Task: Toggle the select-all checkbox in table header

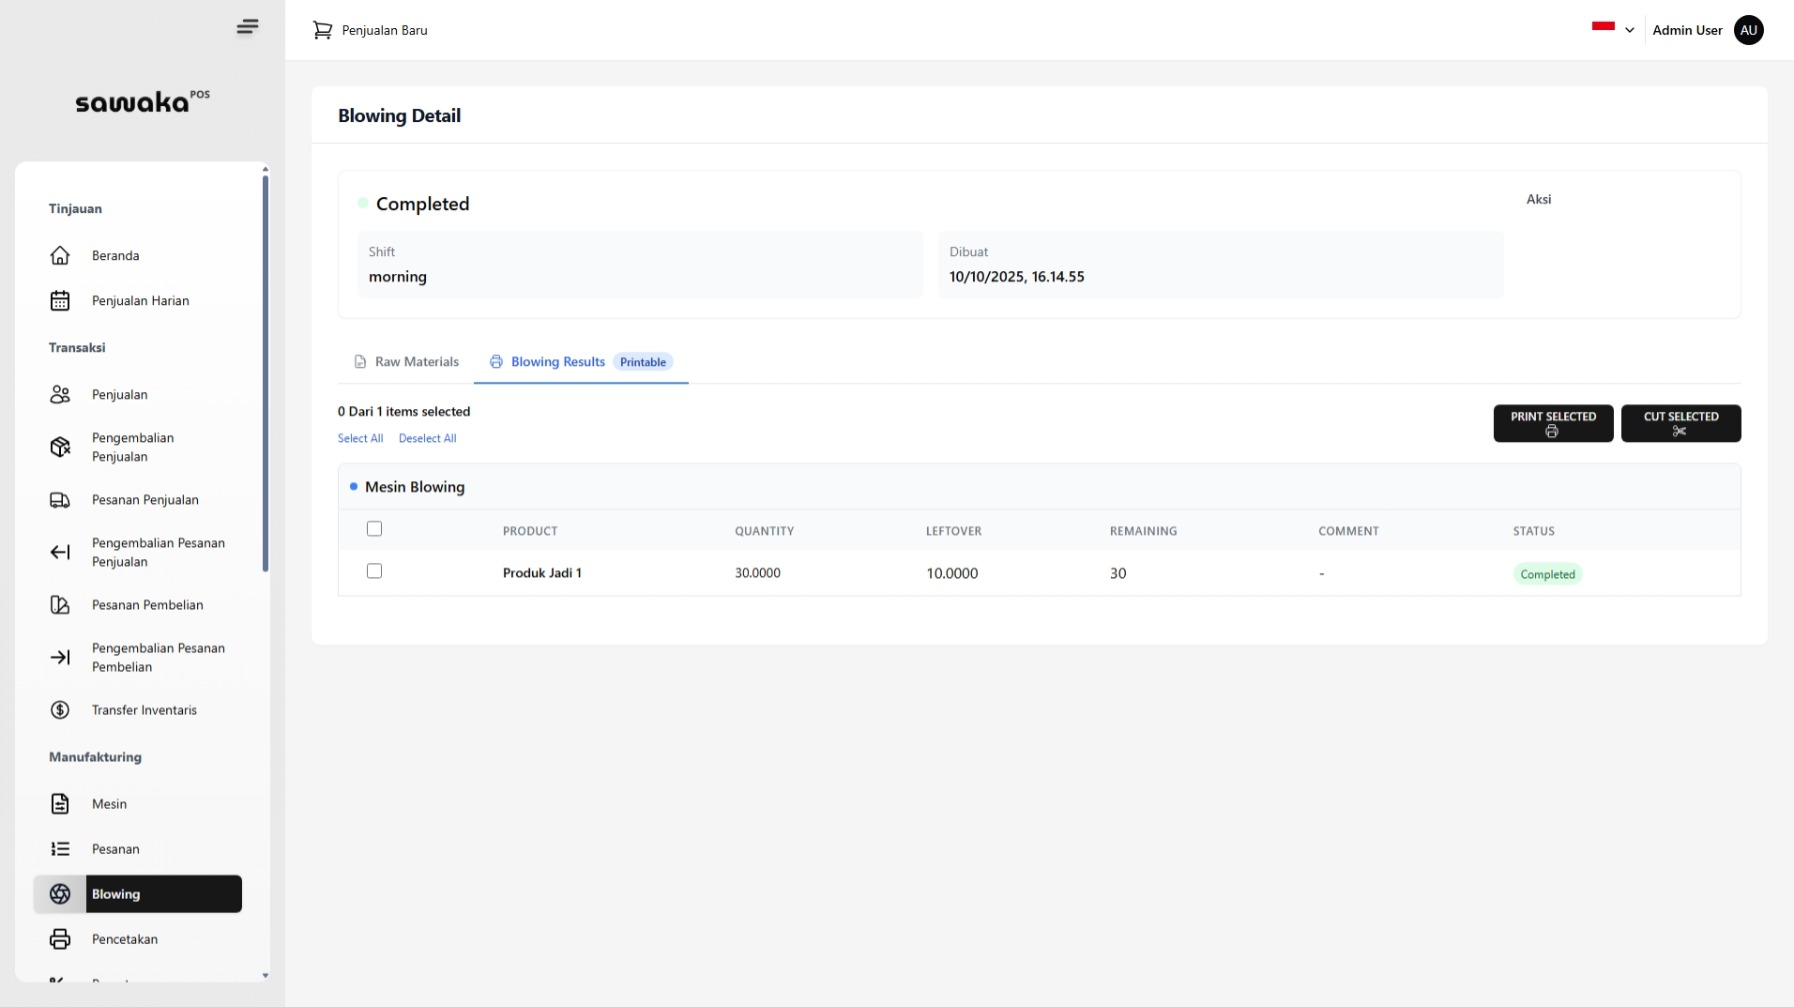Action: [x=375, y=528]
